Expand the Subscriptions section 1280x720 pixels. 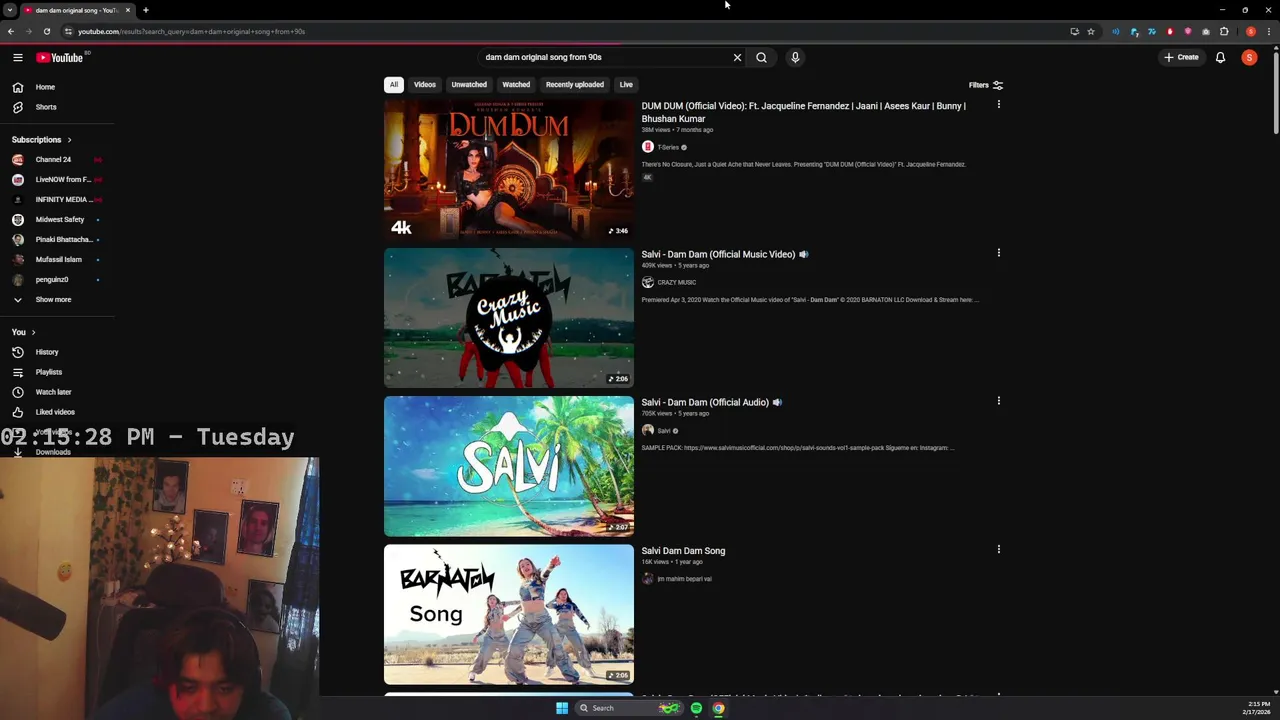pos(42,140)
